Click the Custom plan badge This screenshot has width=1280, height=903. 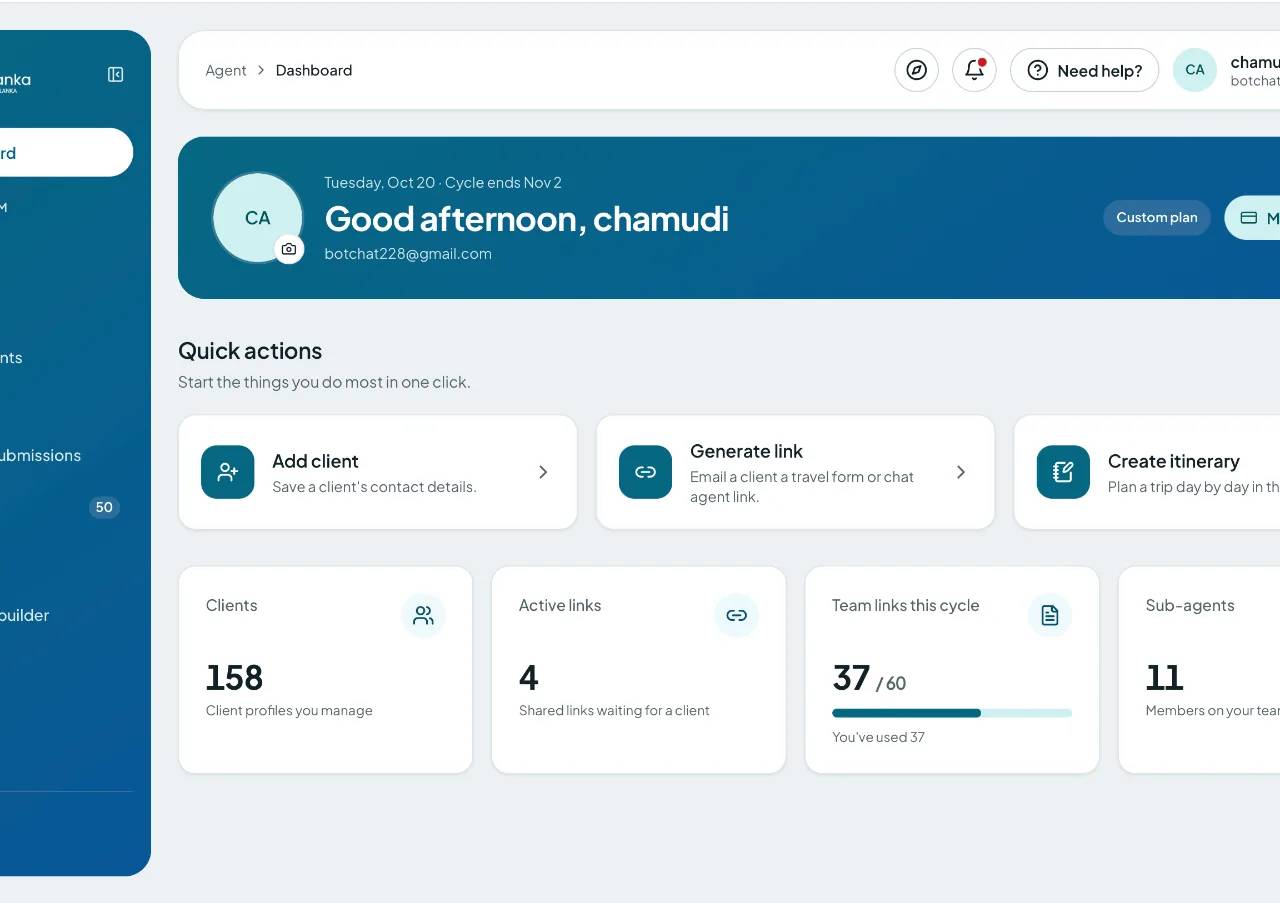click(1157, 218)
